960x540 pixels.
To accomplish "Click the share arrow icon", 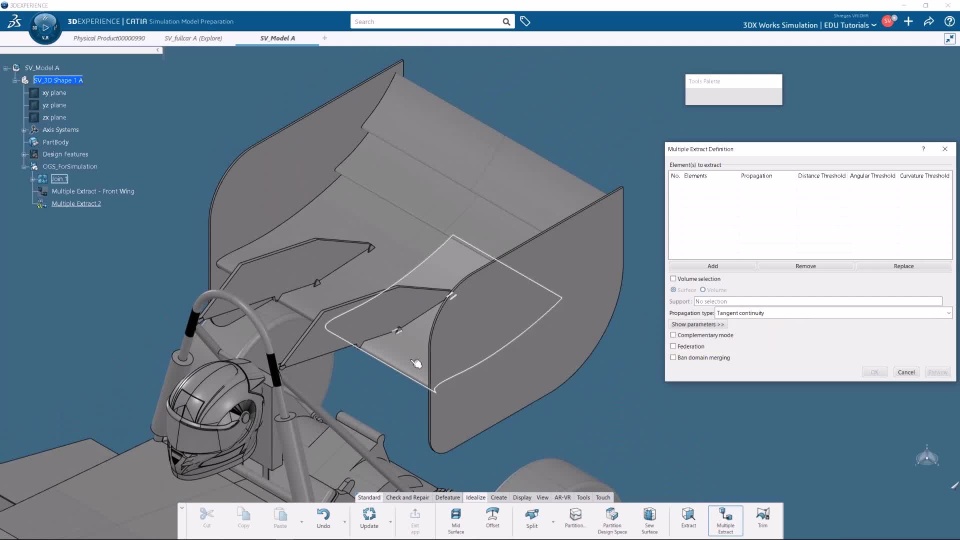I will click(x=929, y=21).
